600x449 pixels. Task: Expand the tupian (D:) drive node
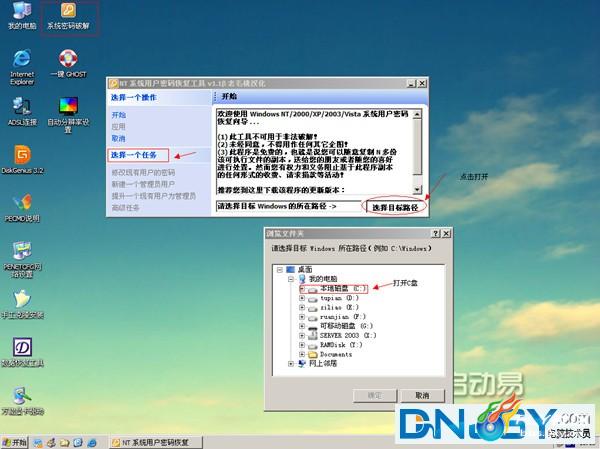(302, 298)
